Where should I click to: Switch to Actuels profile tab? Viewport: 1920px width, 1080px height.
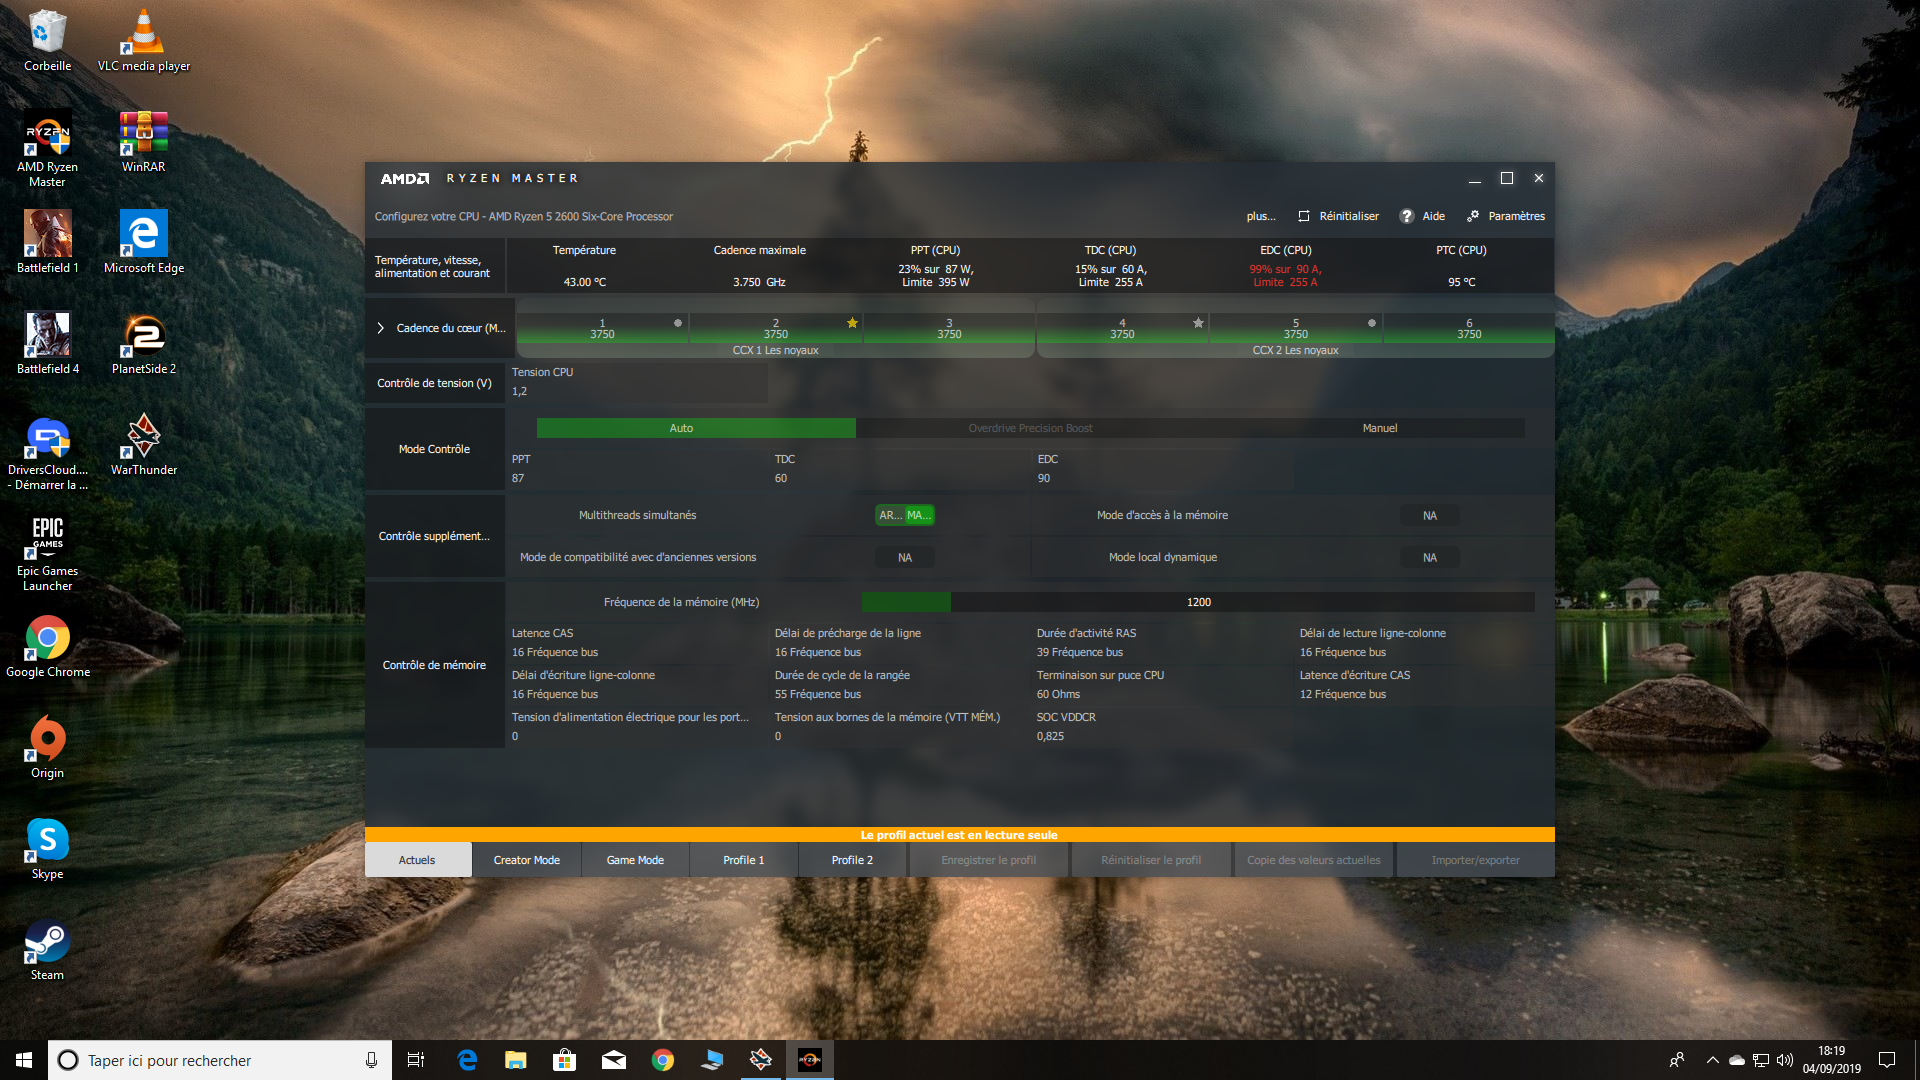[418, 860]
